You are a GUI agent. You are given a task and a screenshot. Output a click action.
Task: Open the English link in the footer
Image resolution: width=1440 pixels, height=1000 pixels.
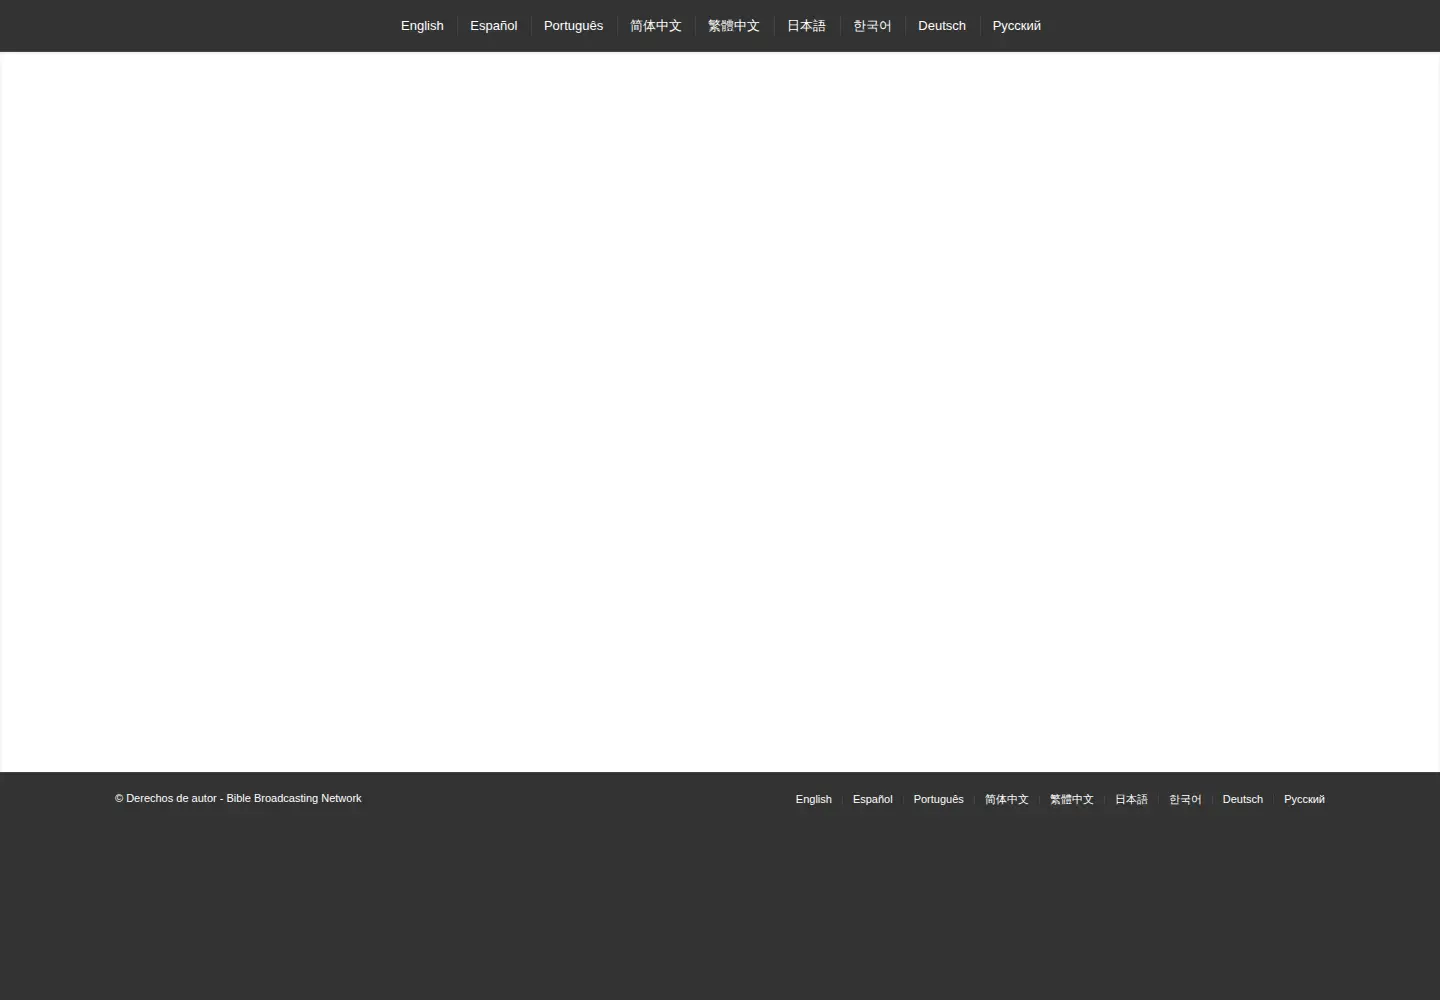814,799
